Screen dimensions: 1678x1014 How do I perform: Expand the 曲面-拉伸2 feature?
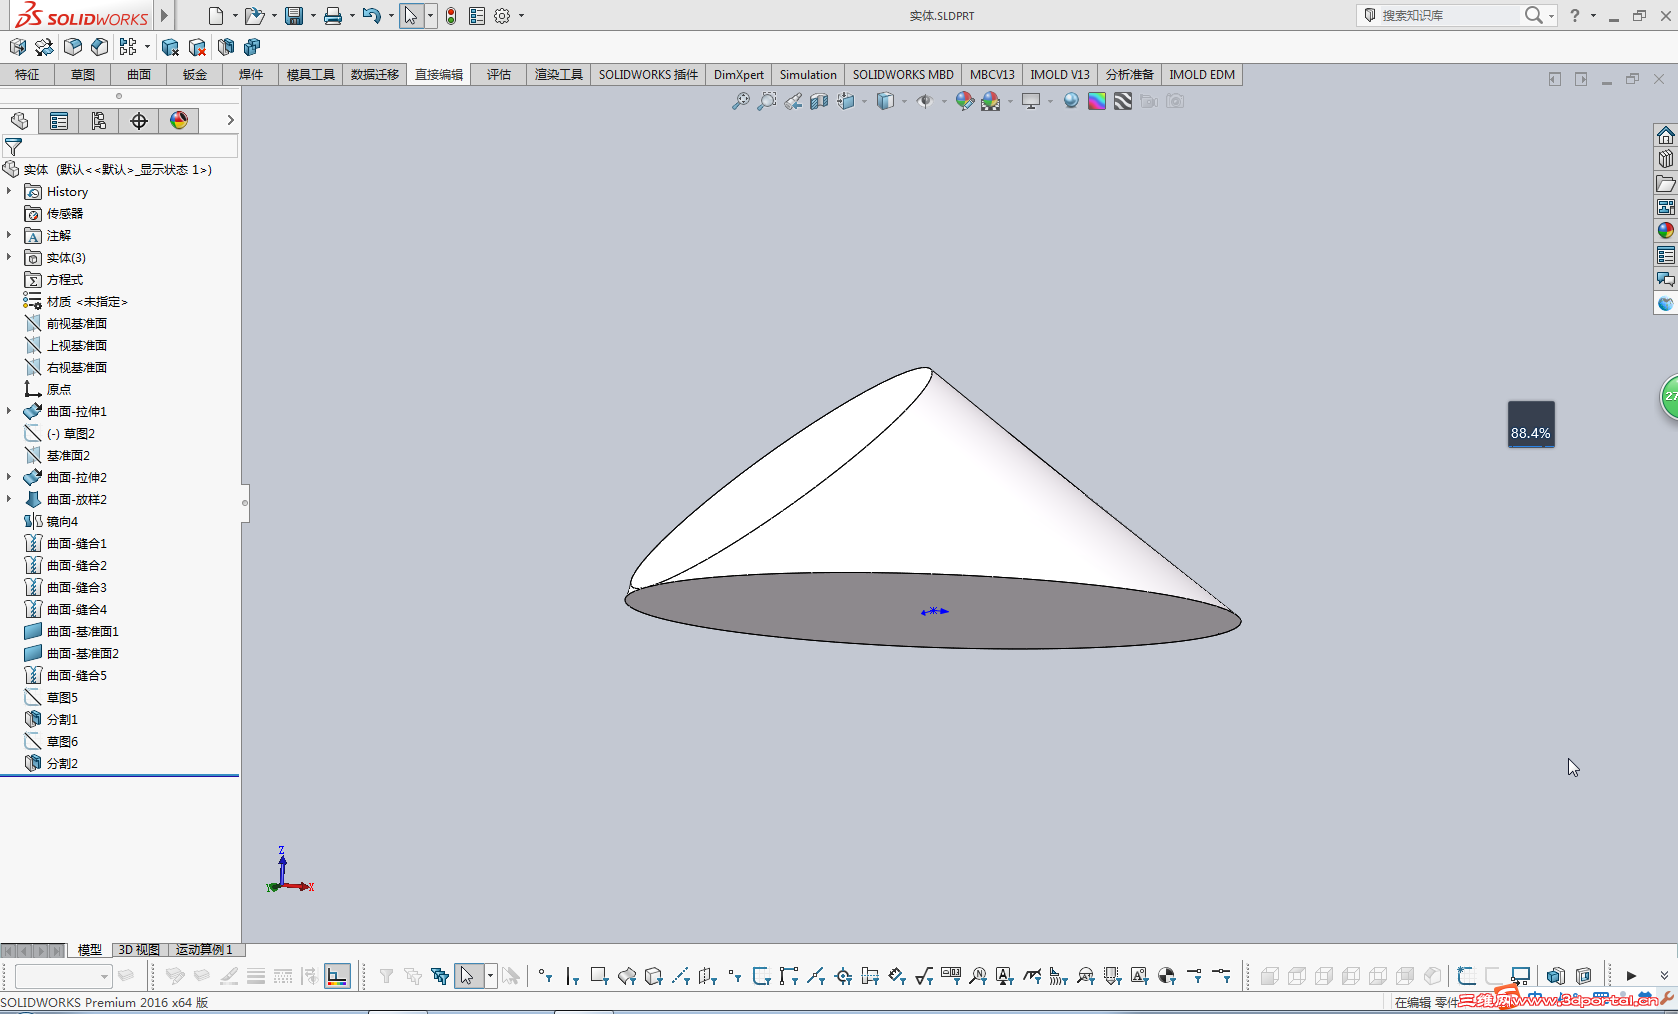click(x=9, y=477)
